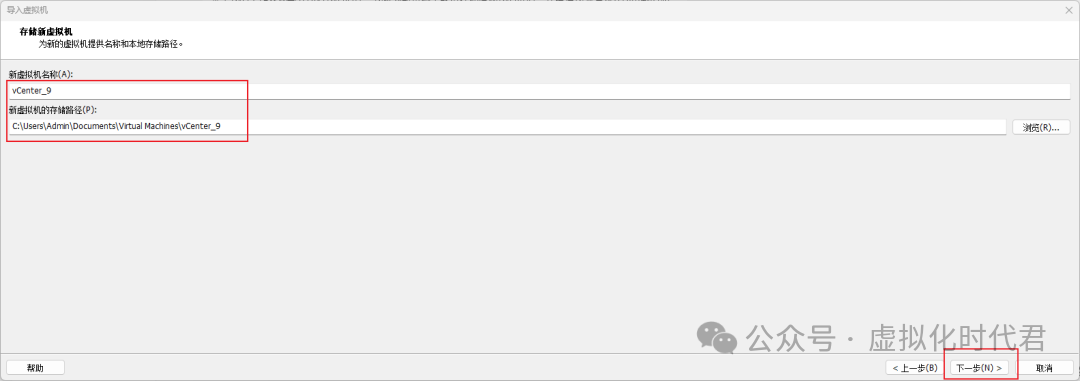The image size is (1080, 381).
Task: Close the 导入虚拟机 dialog window
Action: [x=1068, y=10]
